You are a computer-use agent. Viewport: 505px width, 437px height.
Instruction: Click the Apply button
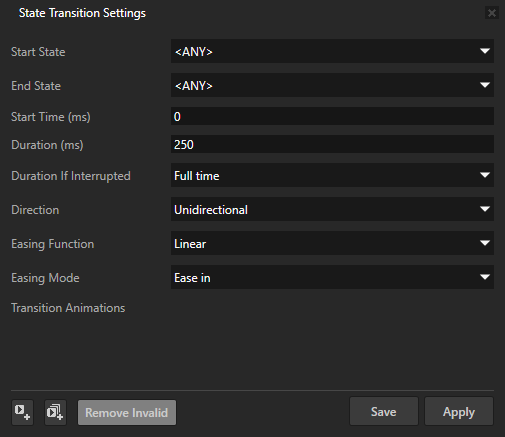(459, 412)
